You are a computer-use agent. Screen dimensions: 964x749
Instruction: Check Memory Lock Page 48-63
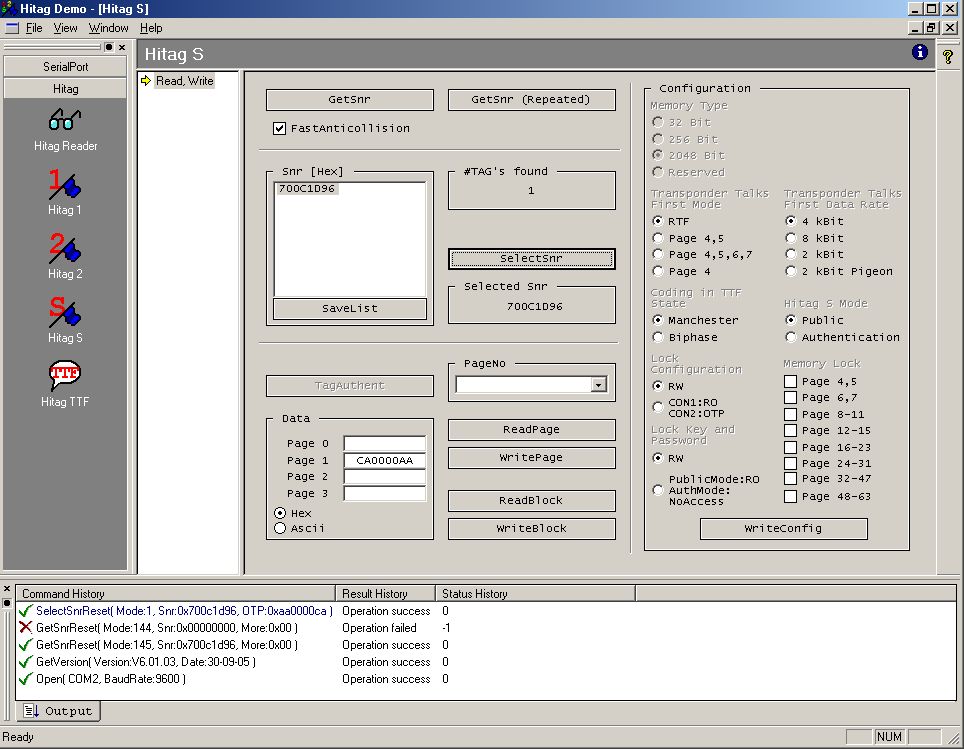point(791,496)
